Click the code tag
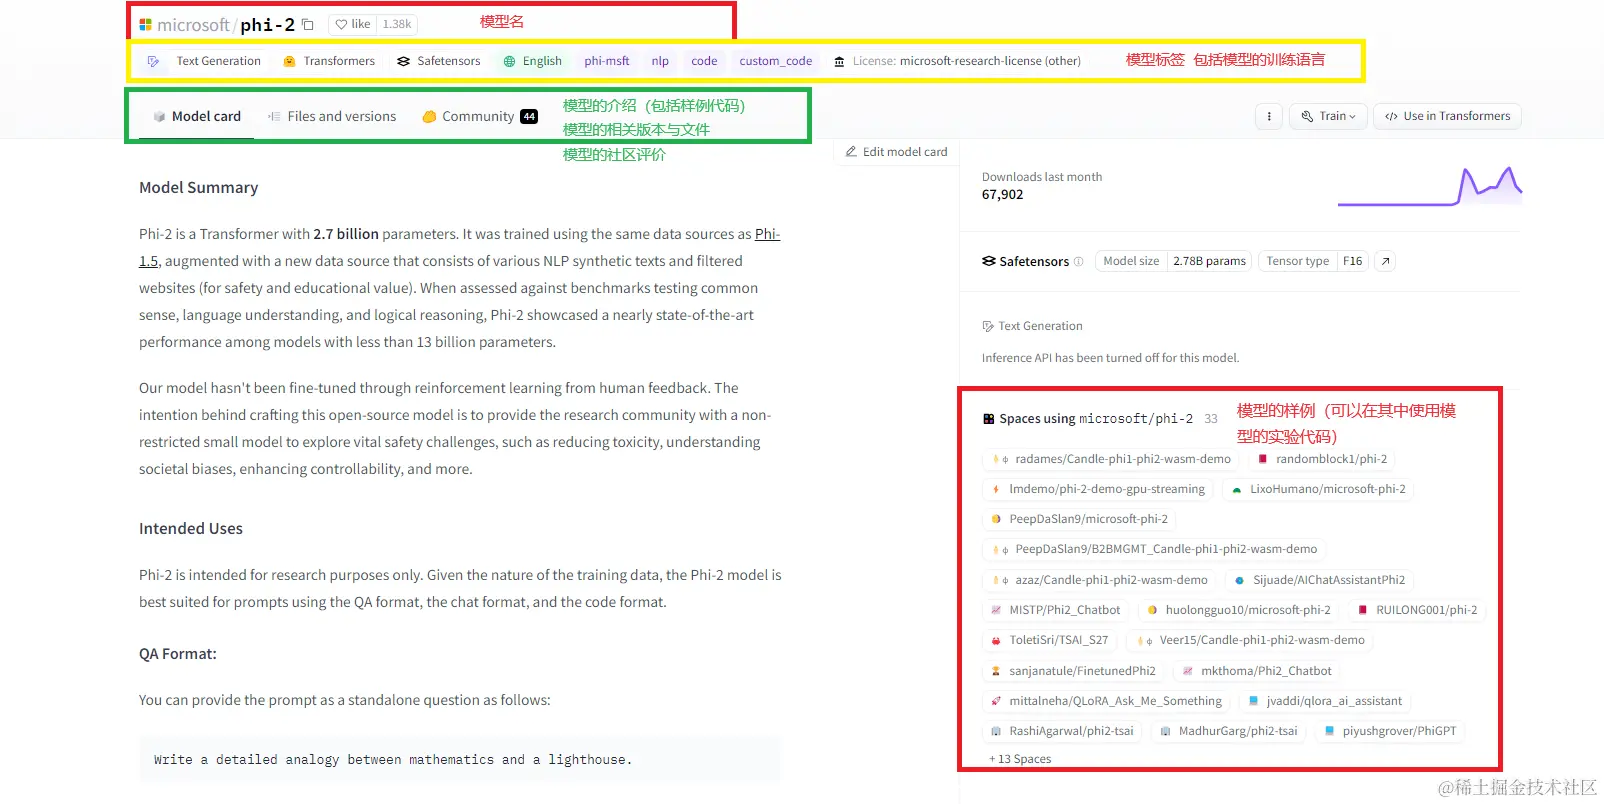 coord(704,61)
